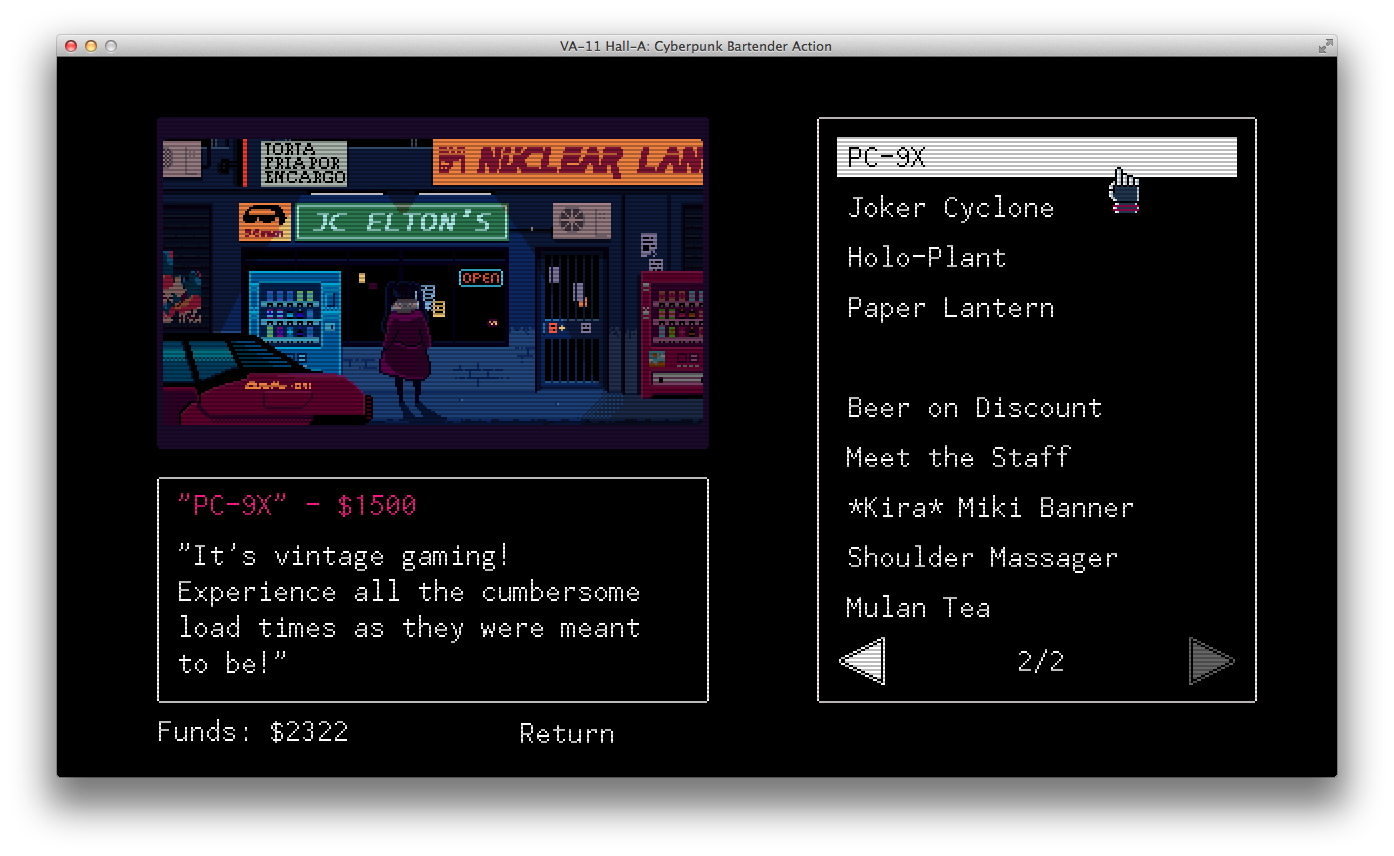This screenshot has width=1394, height=856.
Task: Click the "PC-9X" - $1500 price heading
Action: click(x=297, y=506)
